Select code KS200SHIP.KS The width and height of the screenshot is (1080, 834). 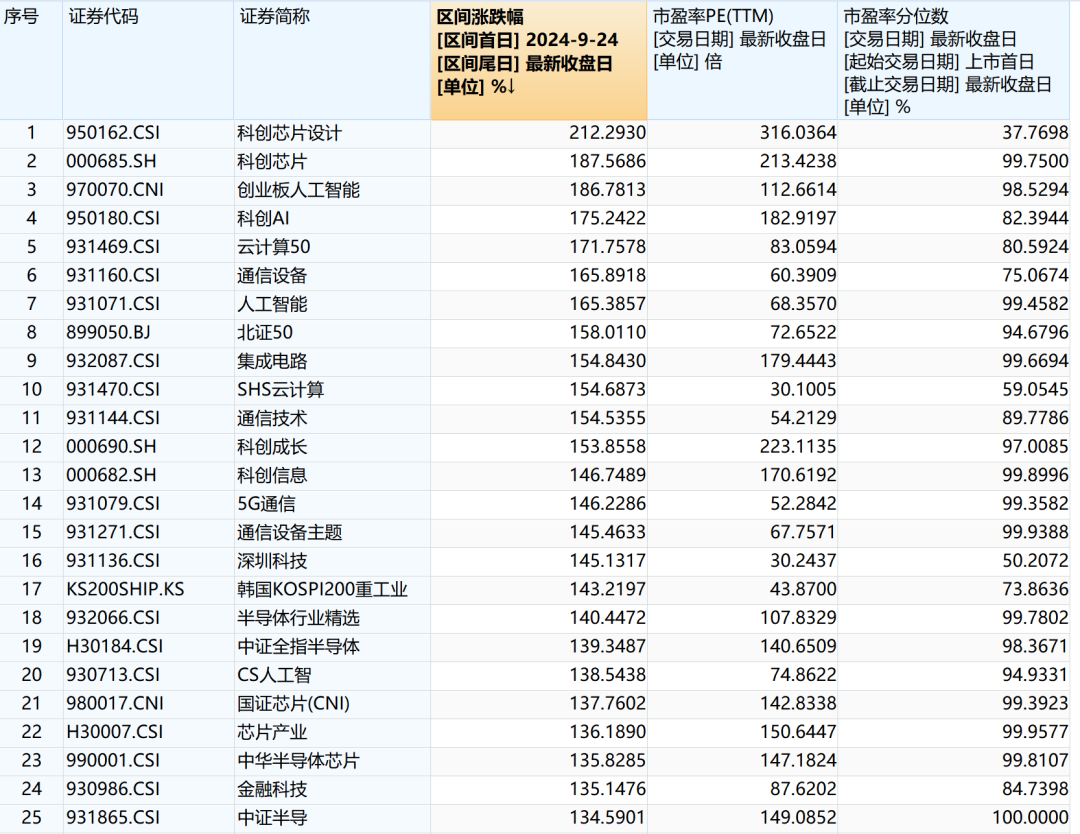pos(125,590)
